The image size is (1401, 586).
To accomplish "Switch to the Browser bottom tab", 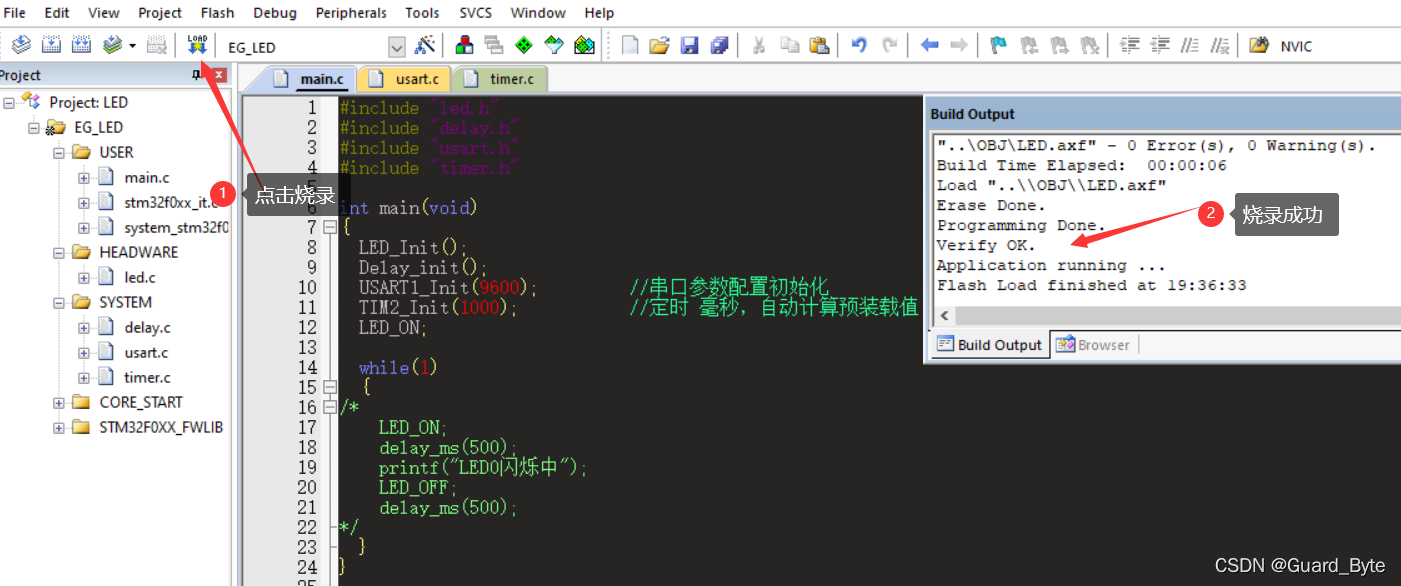I will point(1094,345).
